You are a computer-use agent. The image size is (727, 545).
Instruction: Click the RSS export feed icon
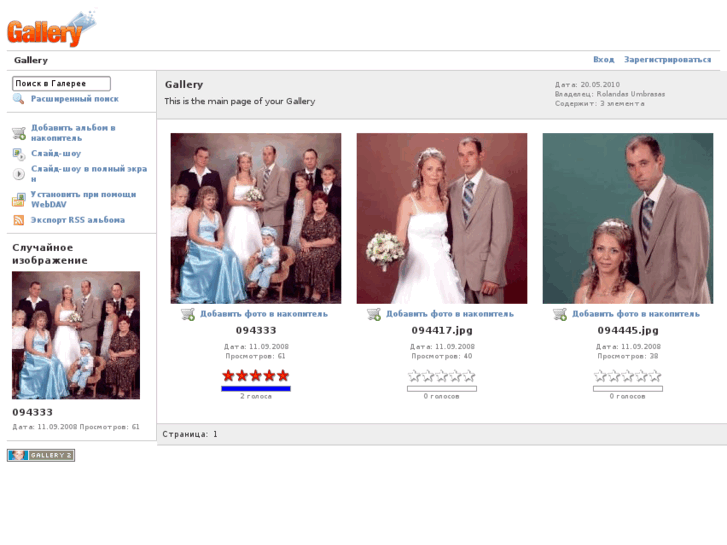(19, 220)
